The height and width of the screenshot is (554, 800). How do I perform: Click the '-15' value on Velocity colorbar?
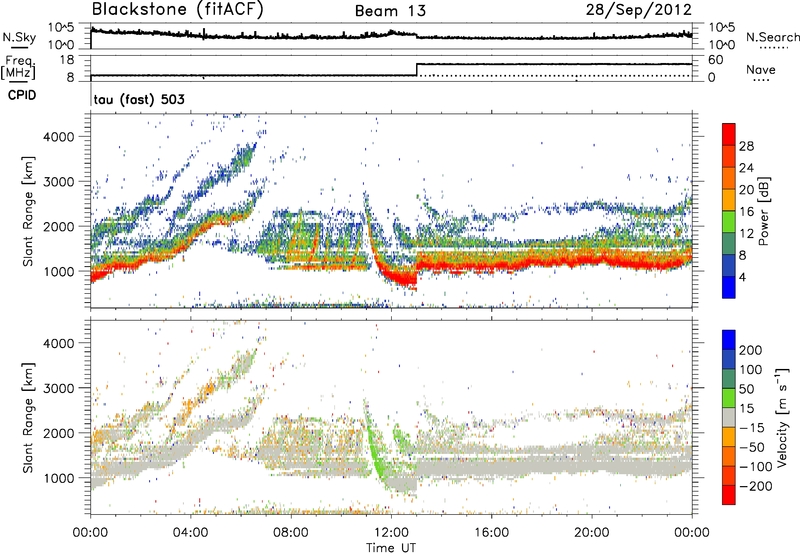pyautogui.click(x=752, y=427)
